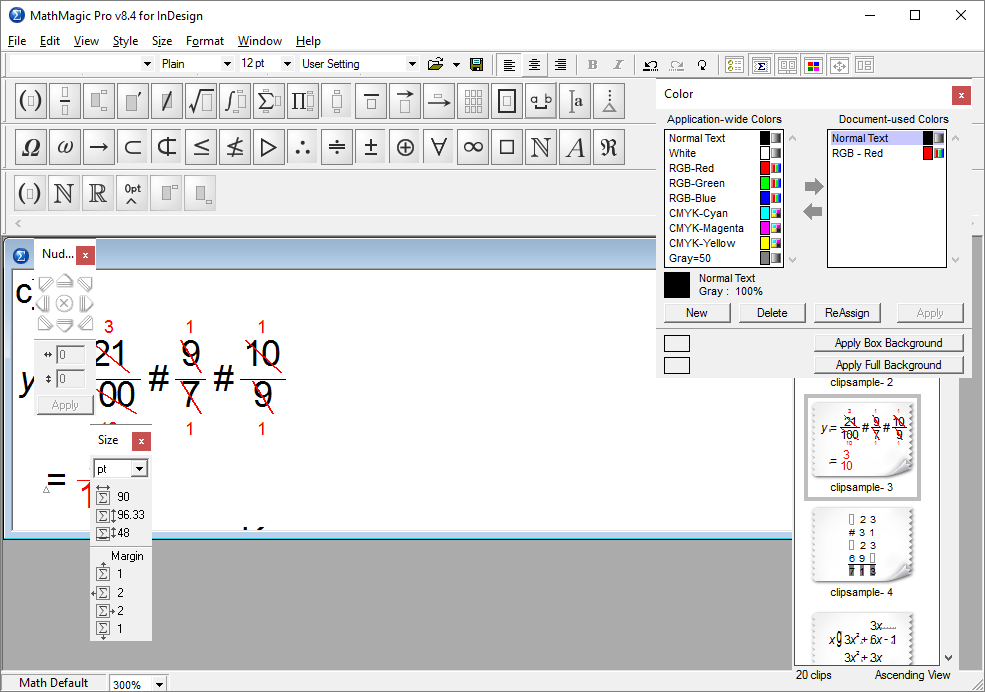The image size is (985, 692).
Task: Toggle bold formatting
Action: point(592,63)
